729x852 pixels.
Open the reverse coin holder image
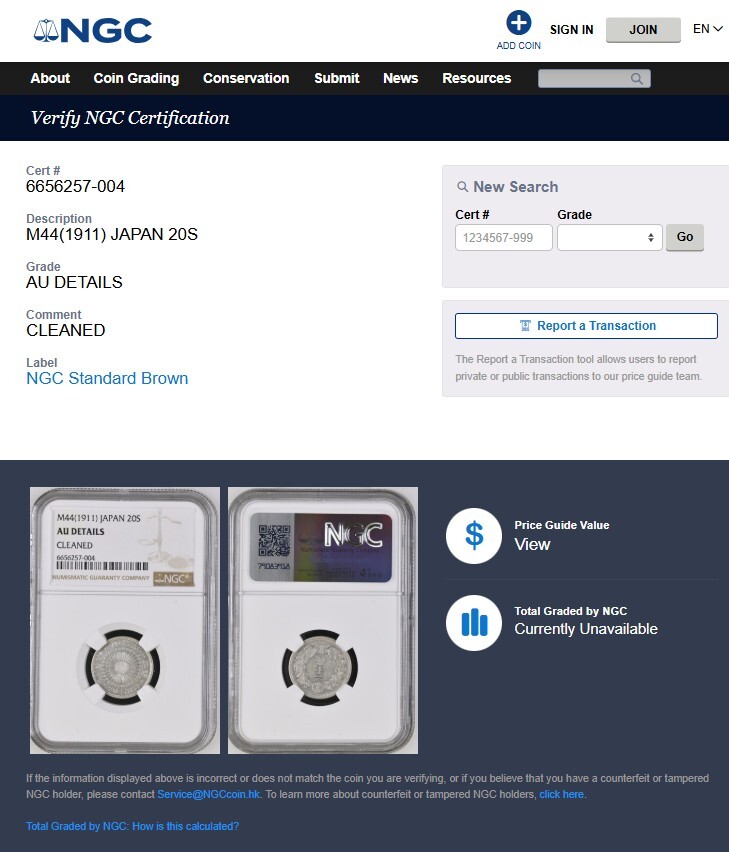323,620
